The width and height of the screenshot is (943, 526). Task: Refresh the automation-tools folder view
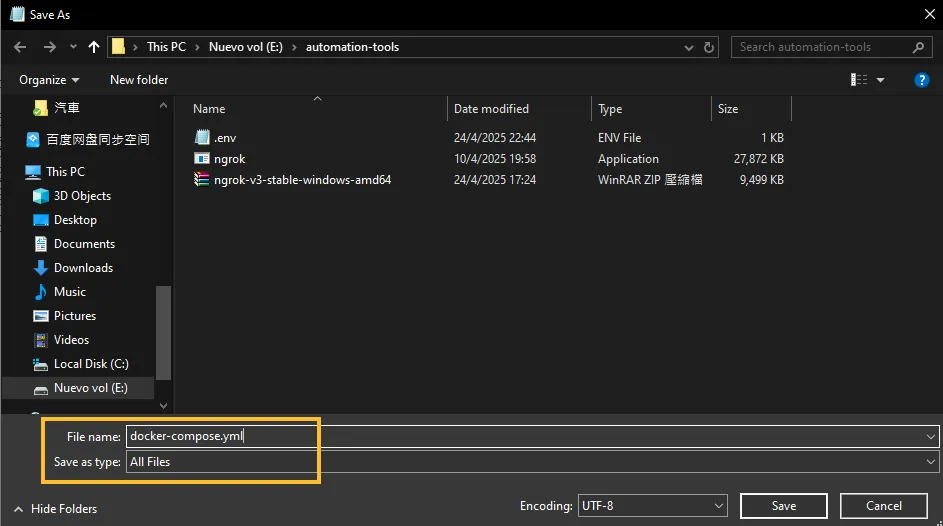point(709,47)
